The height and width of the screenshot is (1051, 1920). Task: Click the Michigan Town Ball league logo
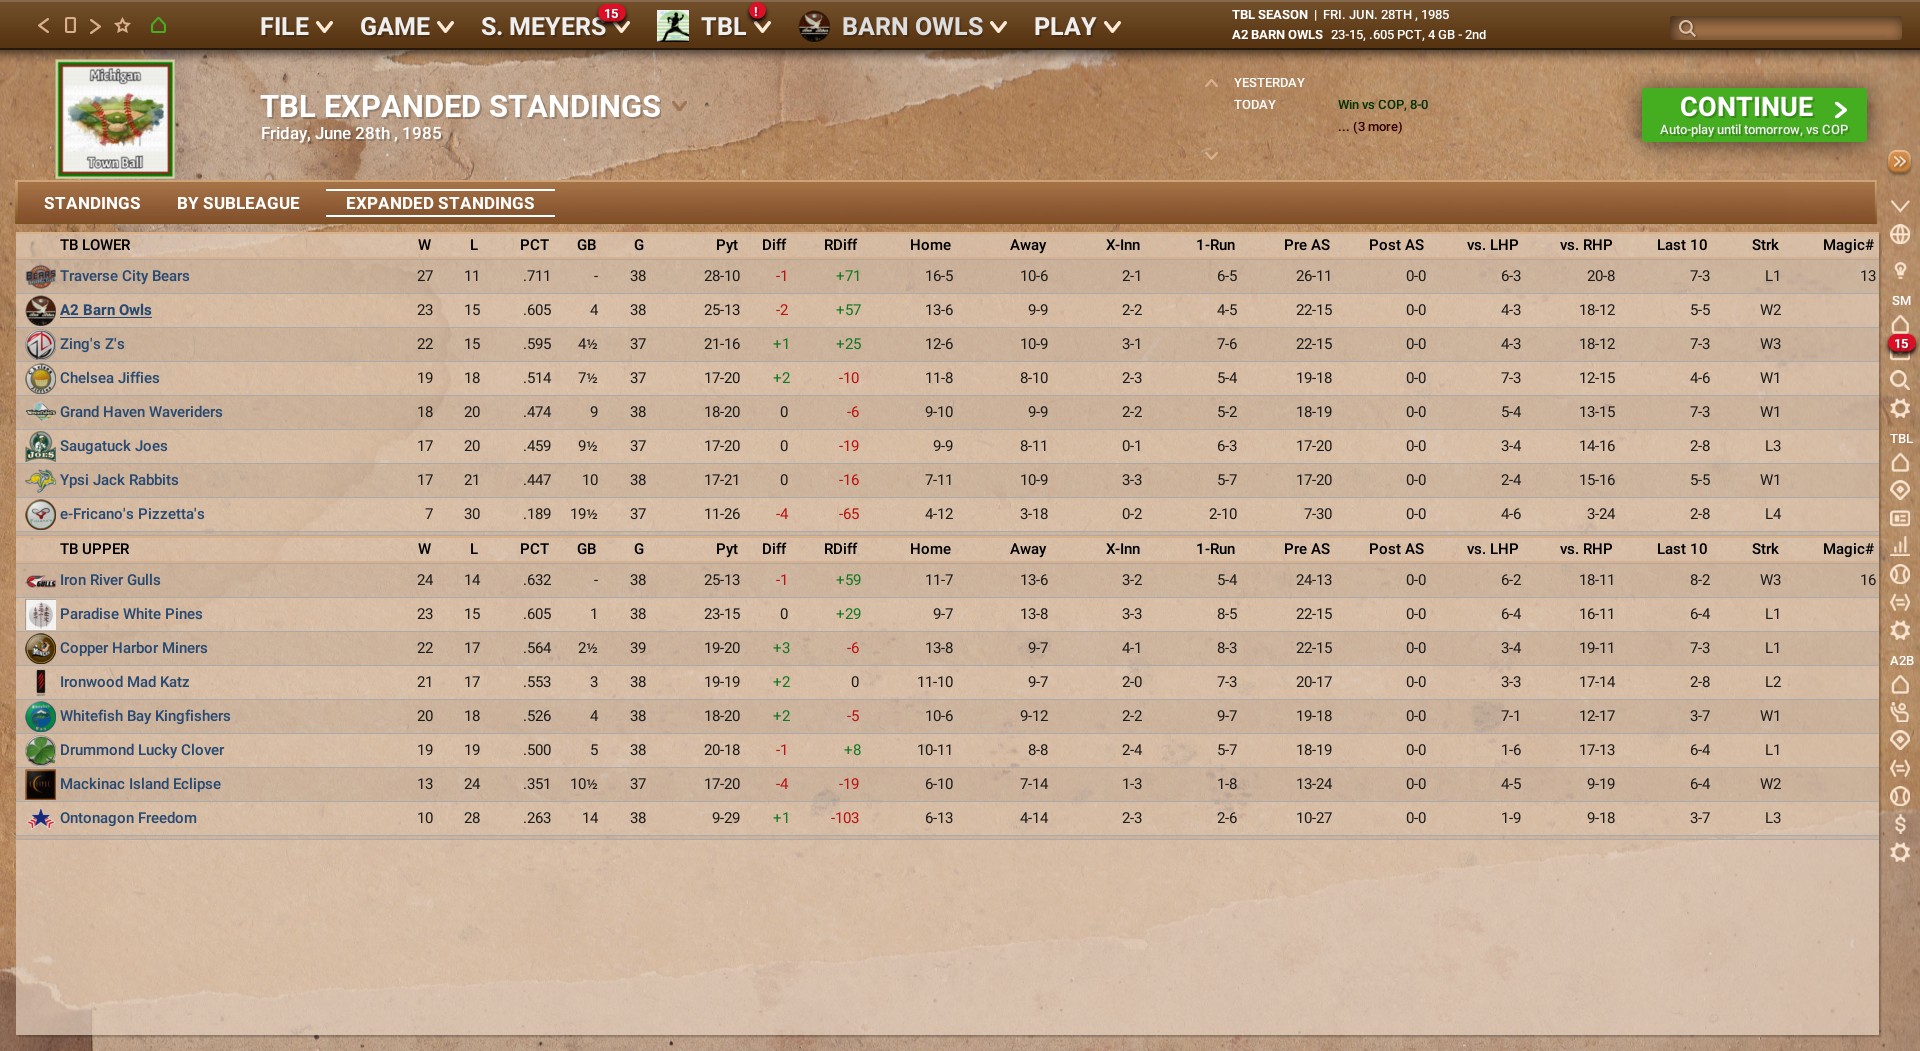point(115,119)
